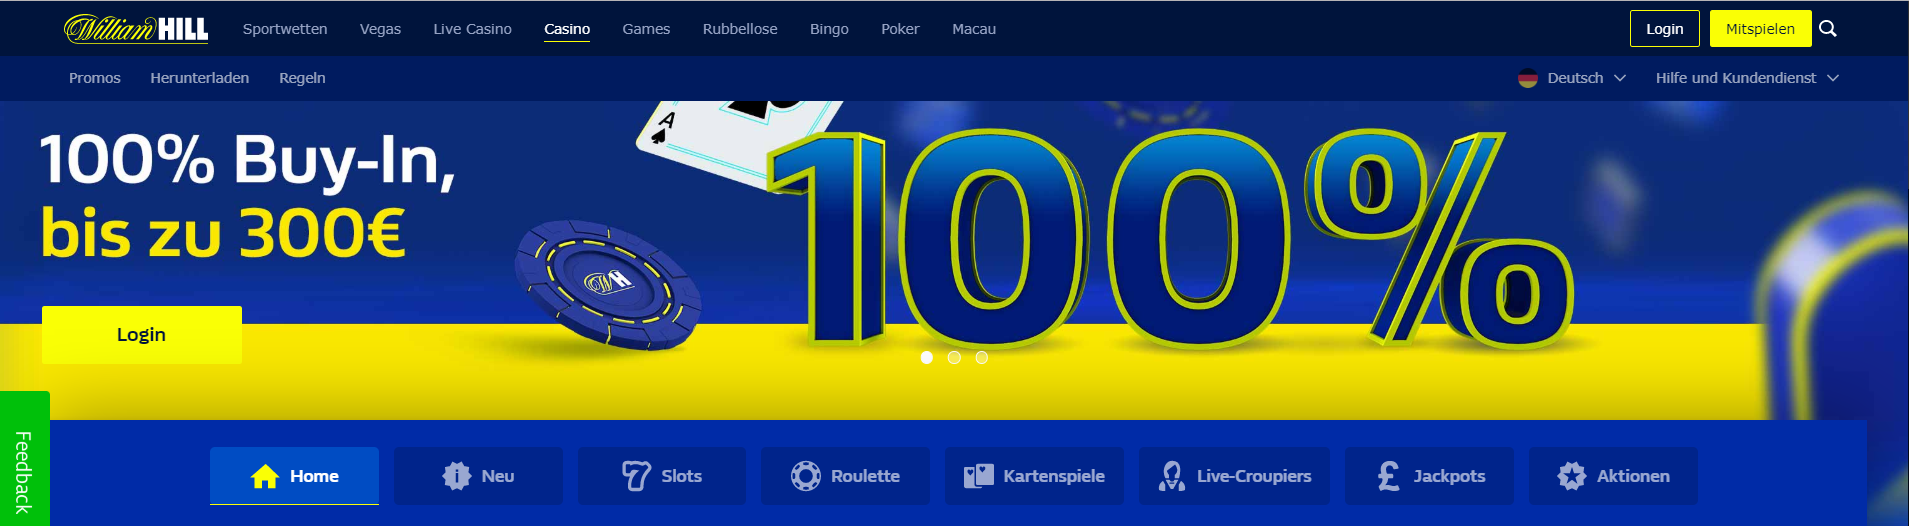Image resolution: width=1909 pixels, height=526 pixels.
Task: Switch to the Slots tab
Action: pyautogui.click(x=662, y=476)
